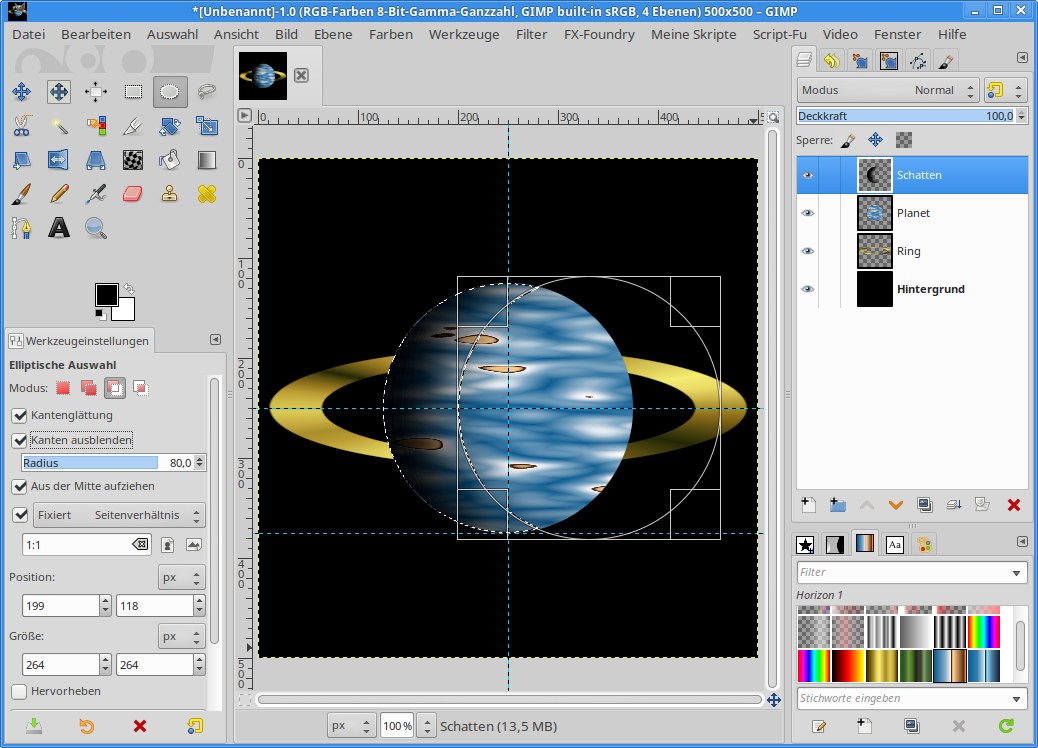Screen dimensions: 1038x748
Task: Expand the gradient Filter dropdown
Action: [x=1017, y=573]
